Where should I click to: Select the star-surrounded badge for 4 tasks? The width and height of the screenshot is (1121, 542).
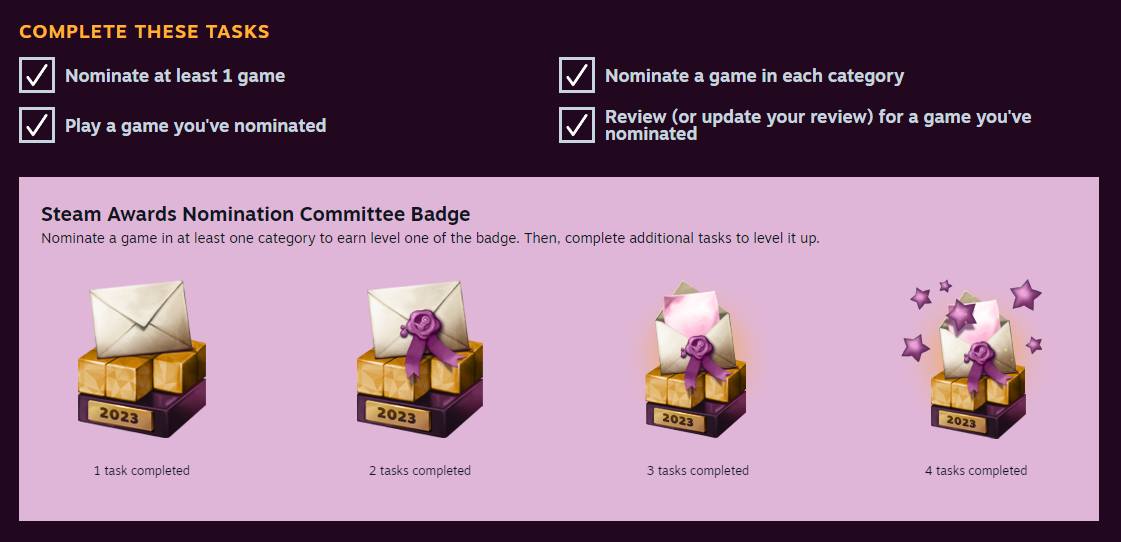tap(976, 360)
